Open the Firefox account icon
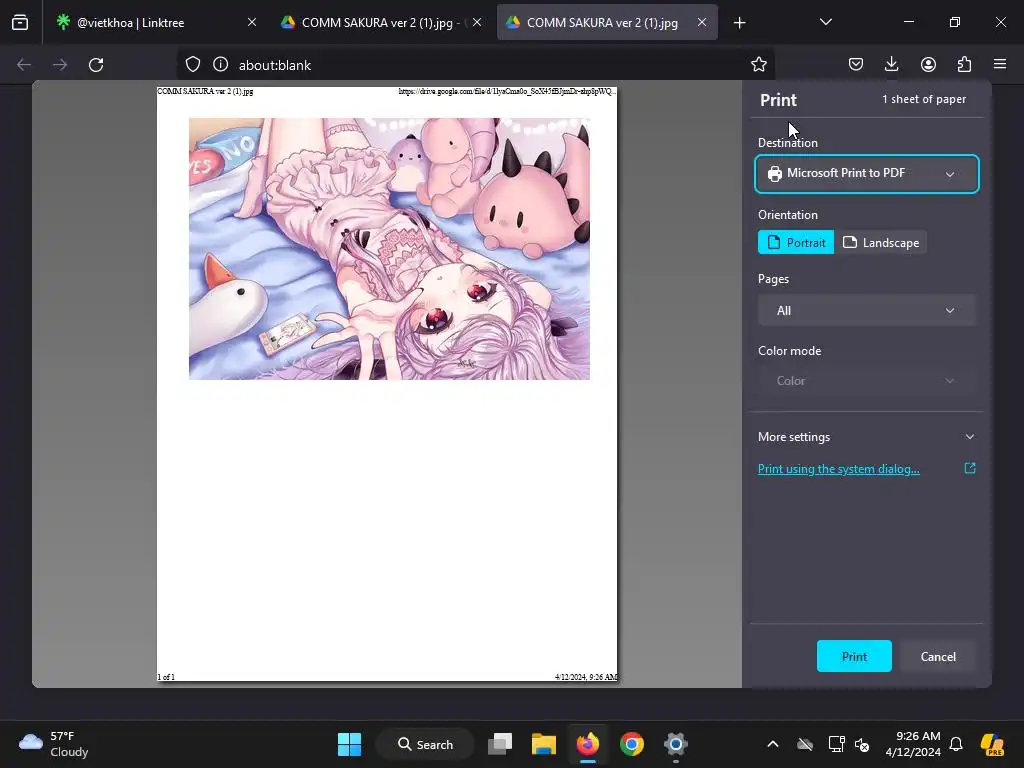 pos(928,64)
